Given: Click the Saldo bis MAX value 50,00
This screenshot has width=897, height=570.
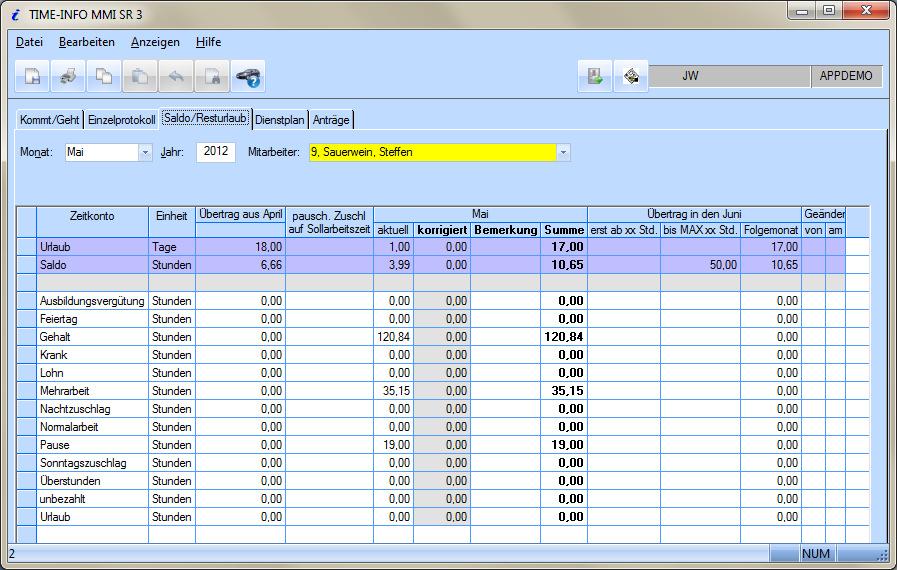Looking at the screenshot, I should pos(700,265).
